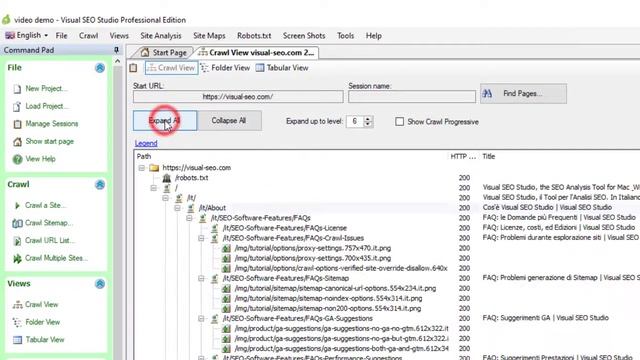Click the sitemap-canonical-url-options image icon
640x360 pixels.
coord(226,288)
